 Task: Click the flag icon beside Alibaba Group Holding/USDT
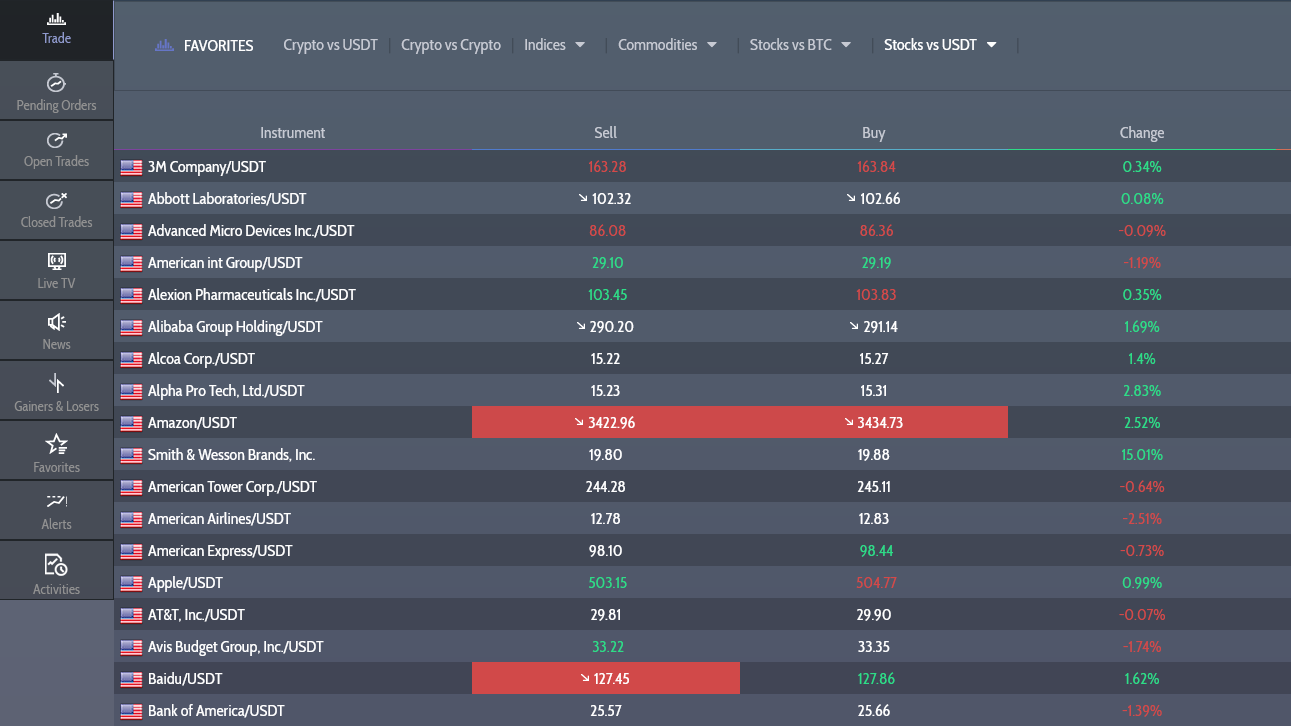(x=131, y=327)
